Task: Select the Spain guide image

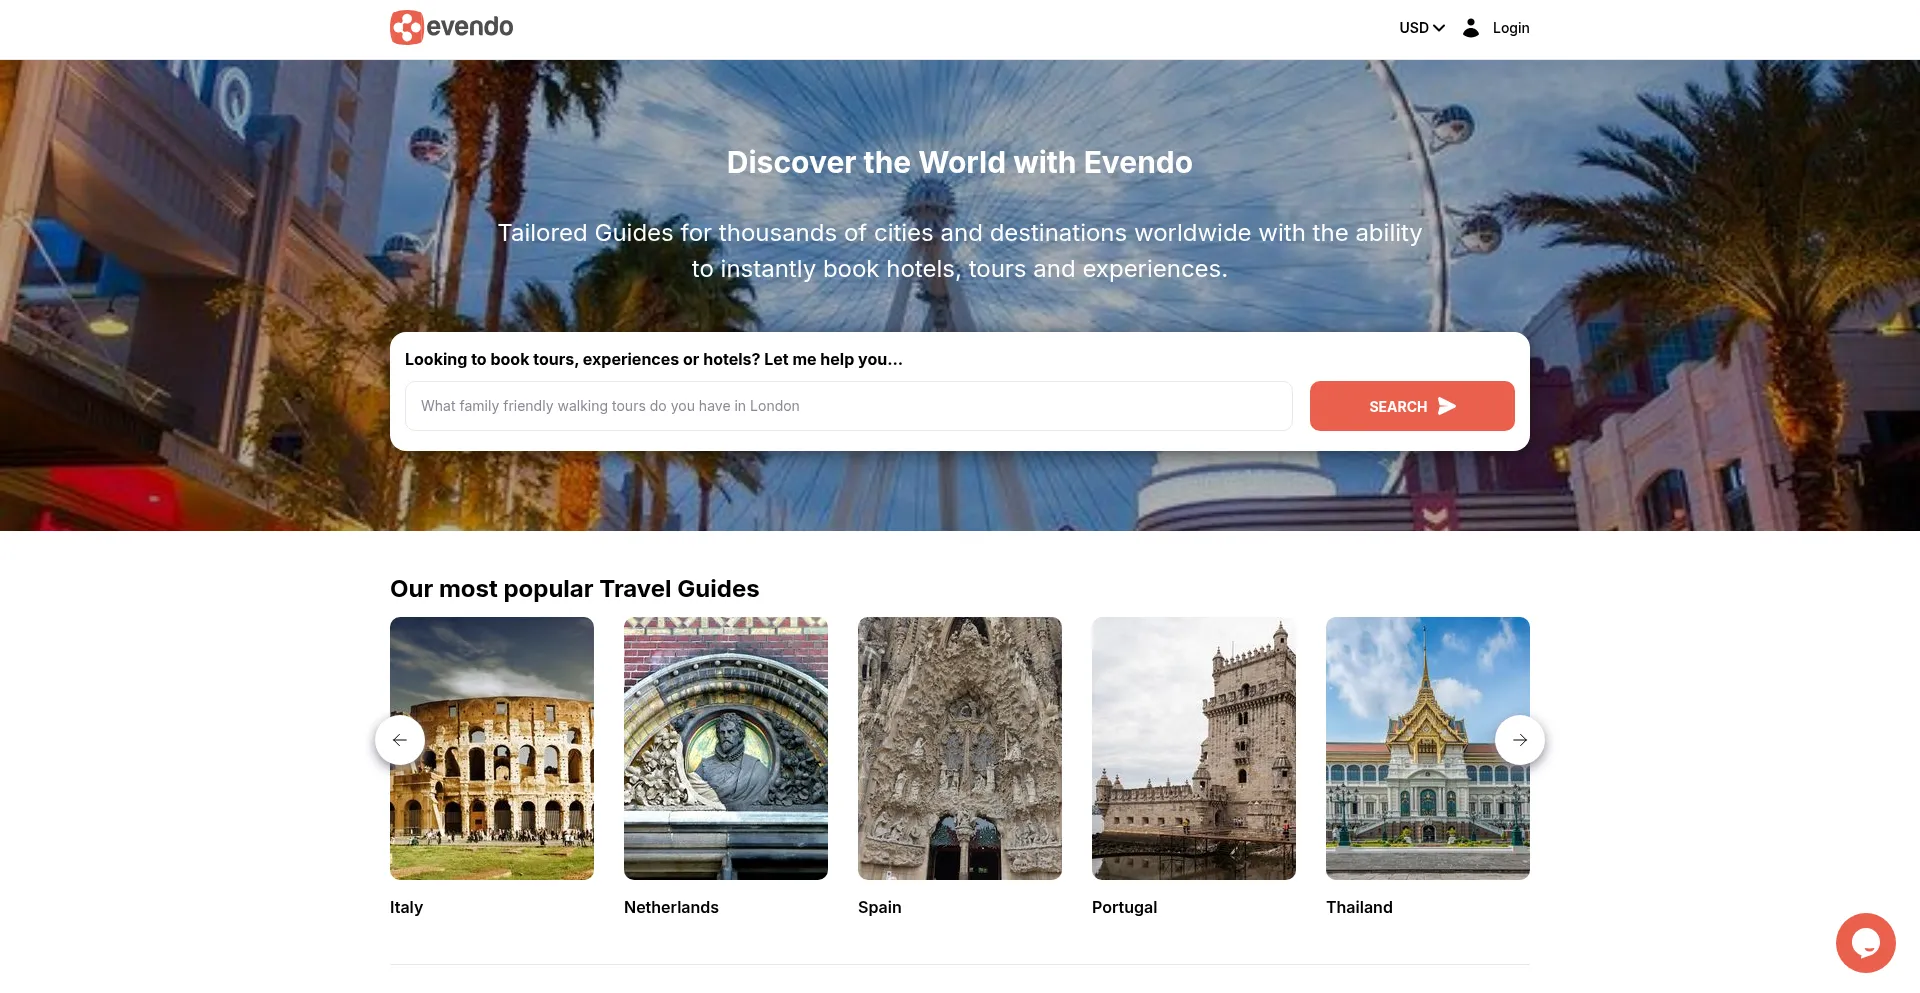Action: (960, 748)
